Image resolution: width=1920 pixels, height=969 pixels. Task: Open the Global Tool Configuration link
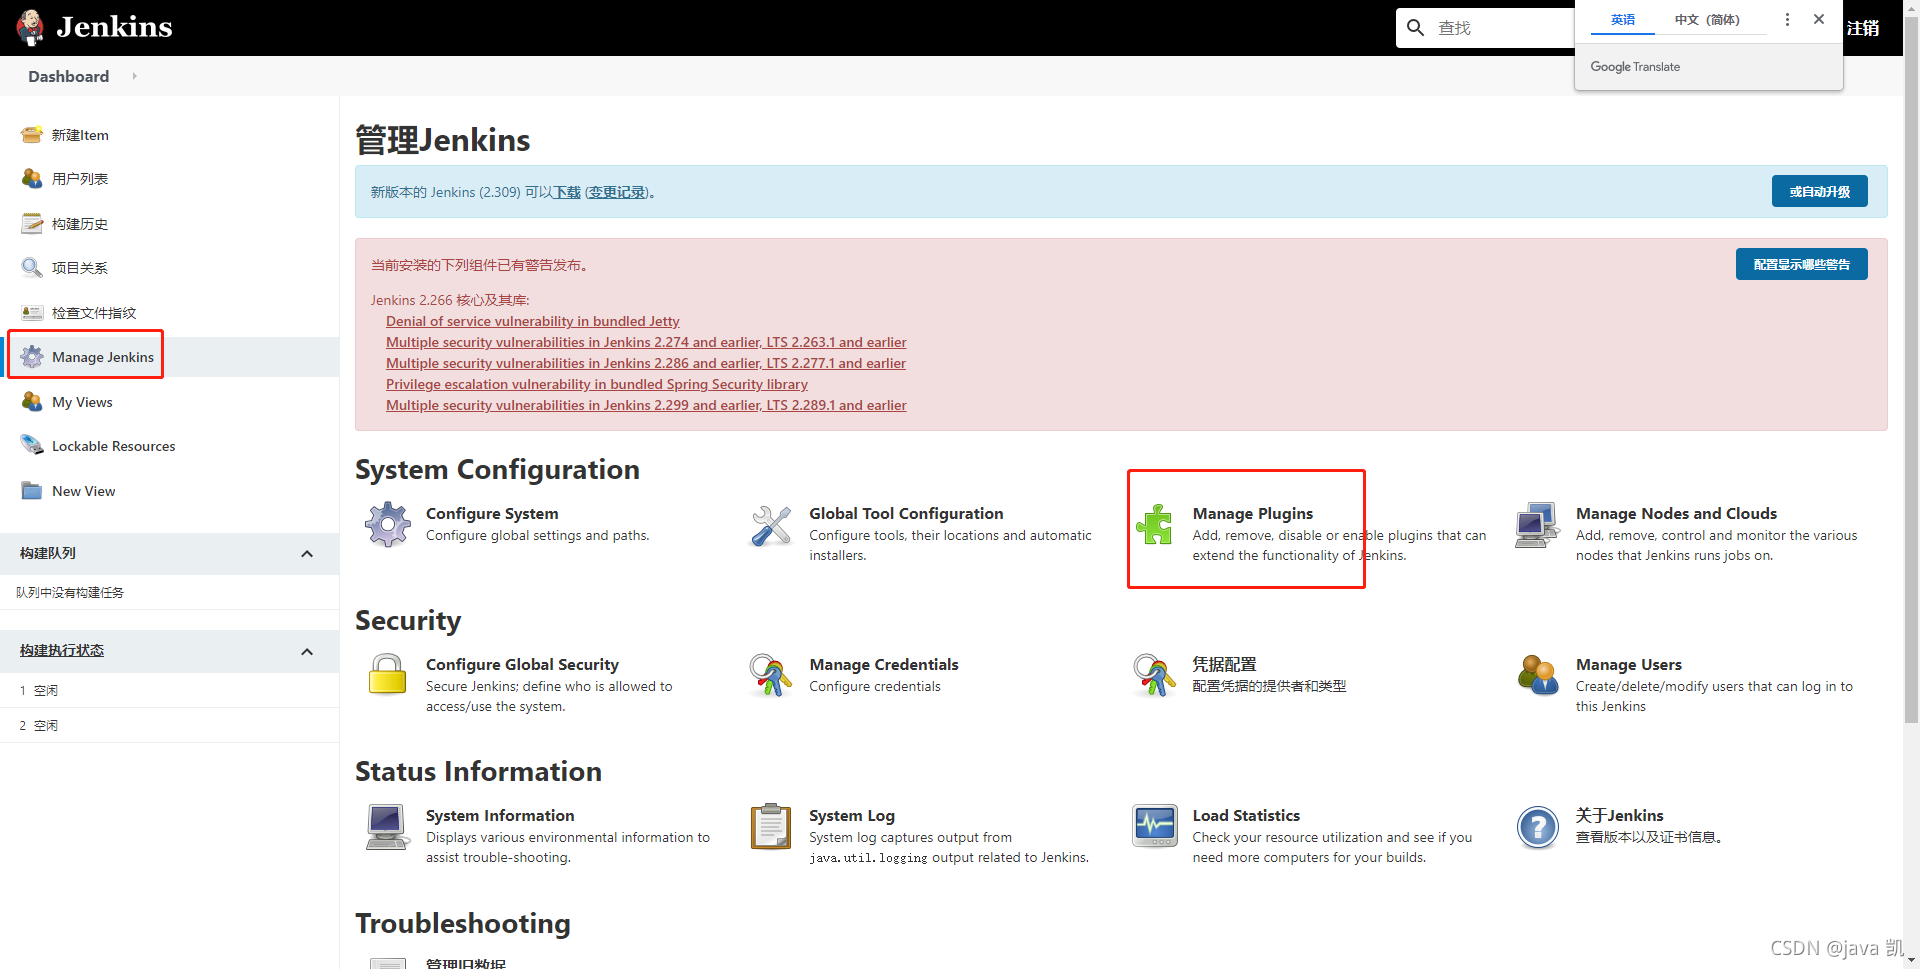pos(906,513)
